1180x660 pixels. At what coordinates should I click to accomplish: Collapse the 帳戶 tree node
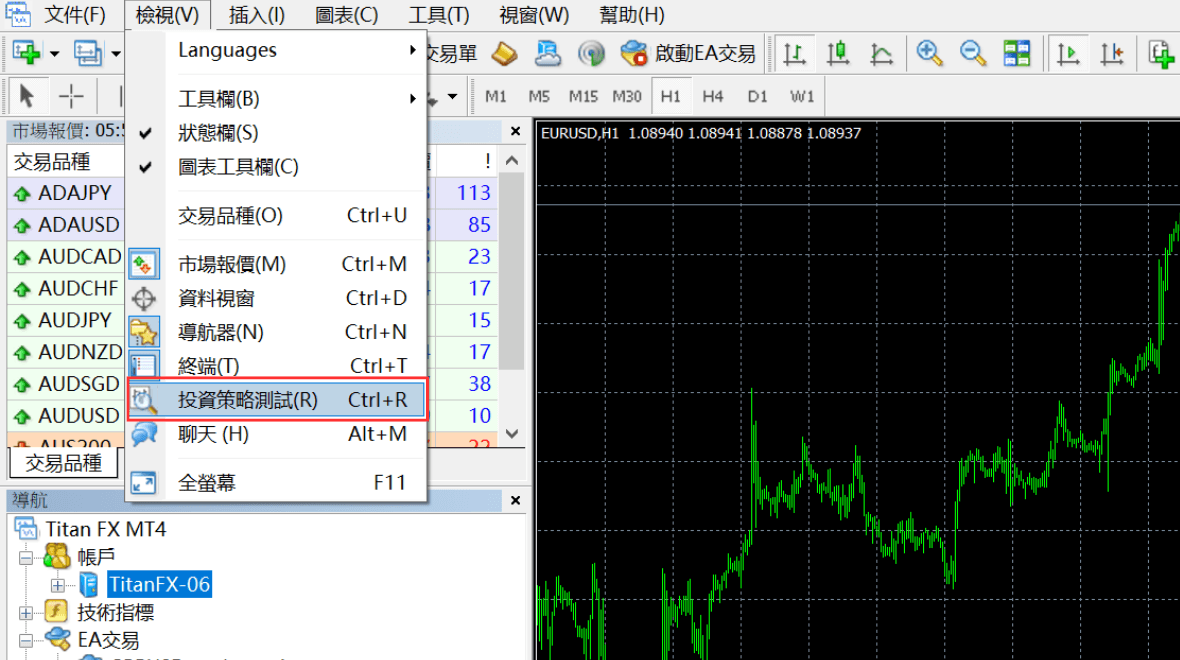[x=28, y=557]
